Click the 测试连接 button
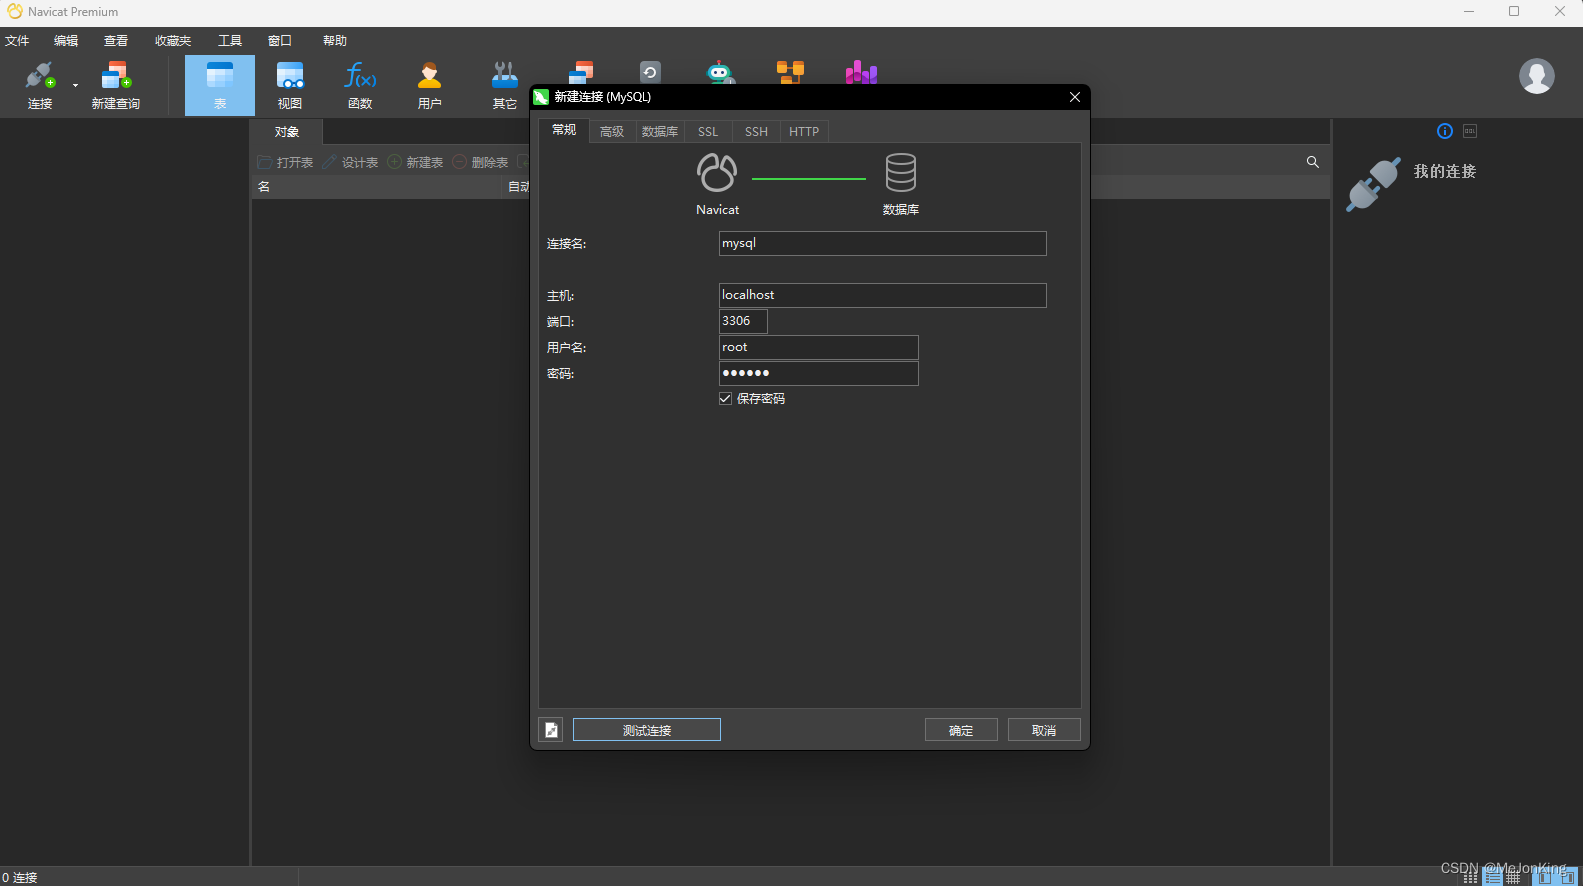The height and width of the screenshot is (886, 1583). [x=647, y=730]
